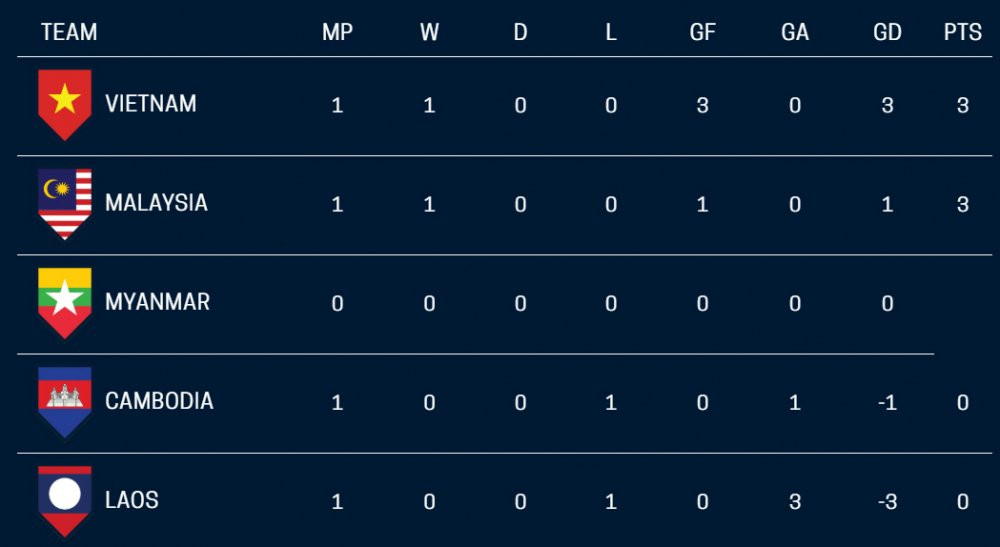The image size is (1000, 547).
Task: Click the GA column header
Action: point(795,32)
